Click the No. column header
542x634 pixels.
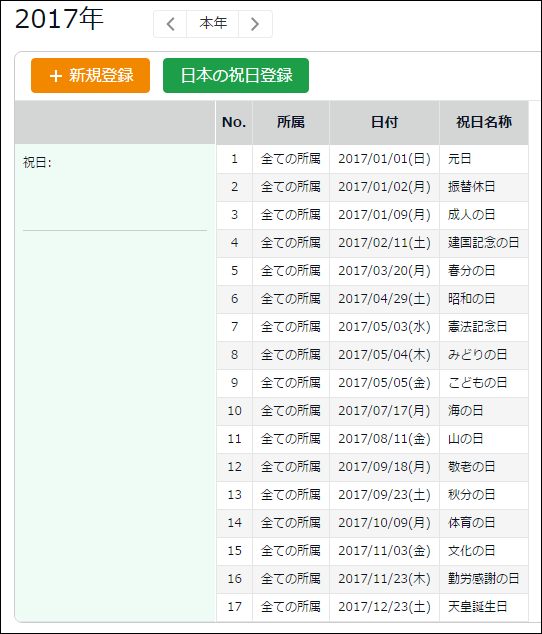coord(234,122)
